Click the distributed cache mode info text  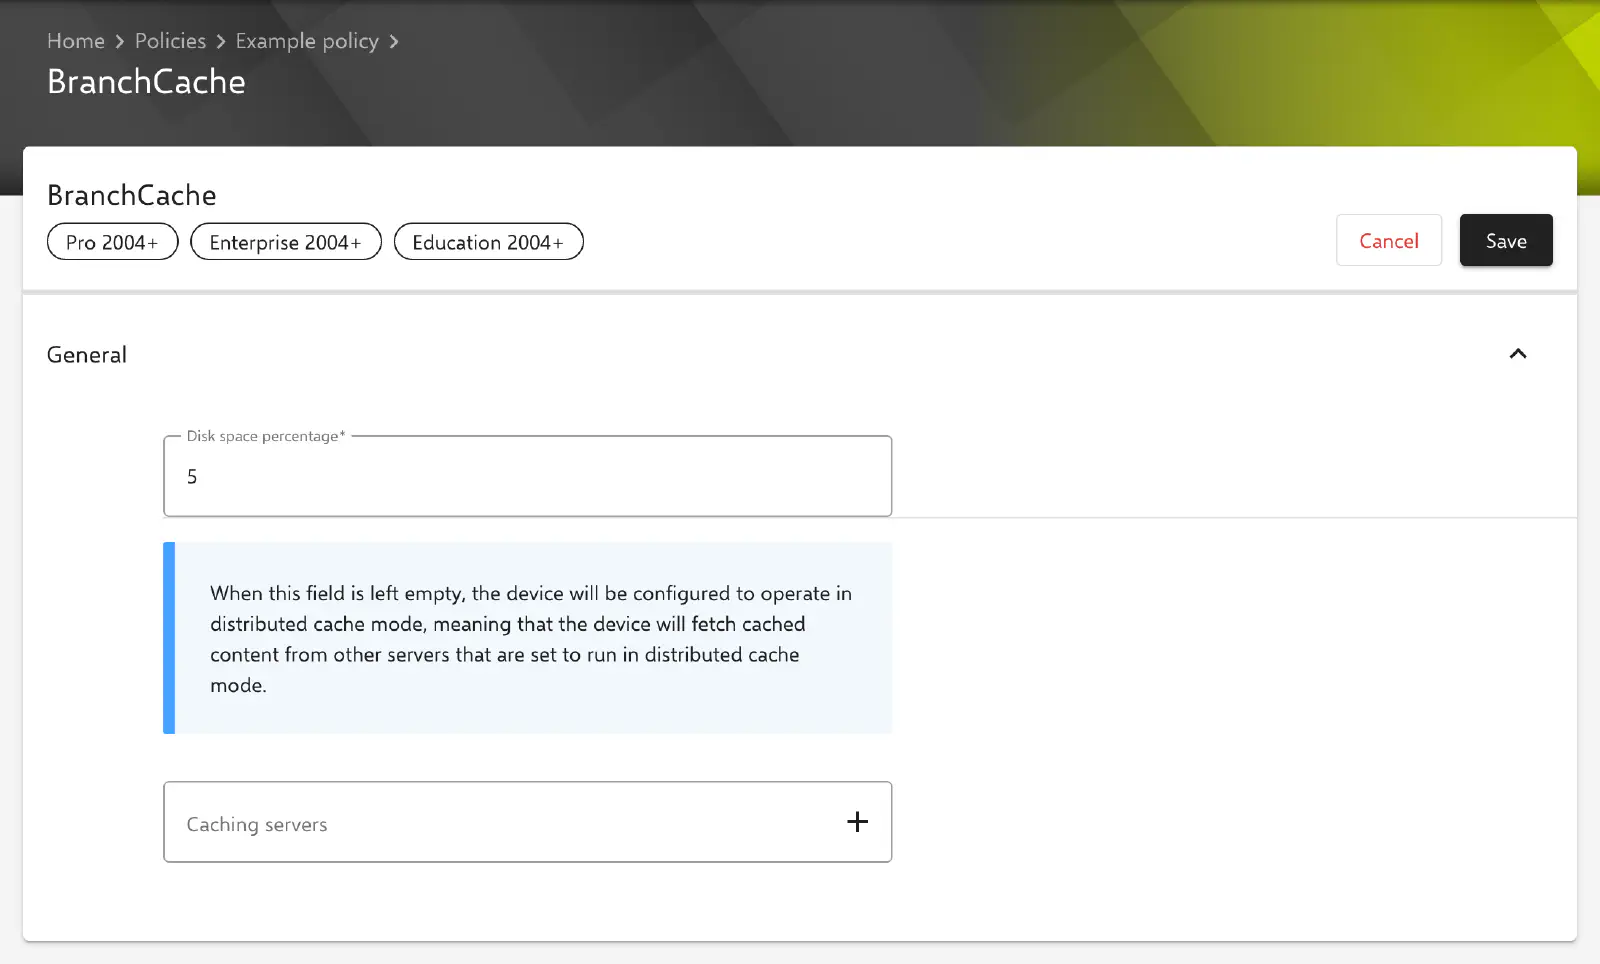(x=531, y=639)
